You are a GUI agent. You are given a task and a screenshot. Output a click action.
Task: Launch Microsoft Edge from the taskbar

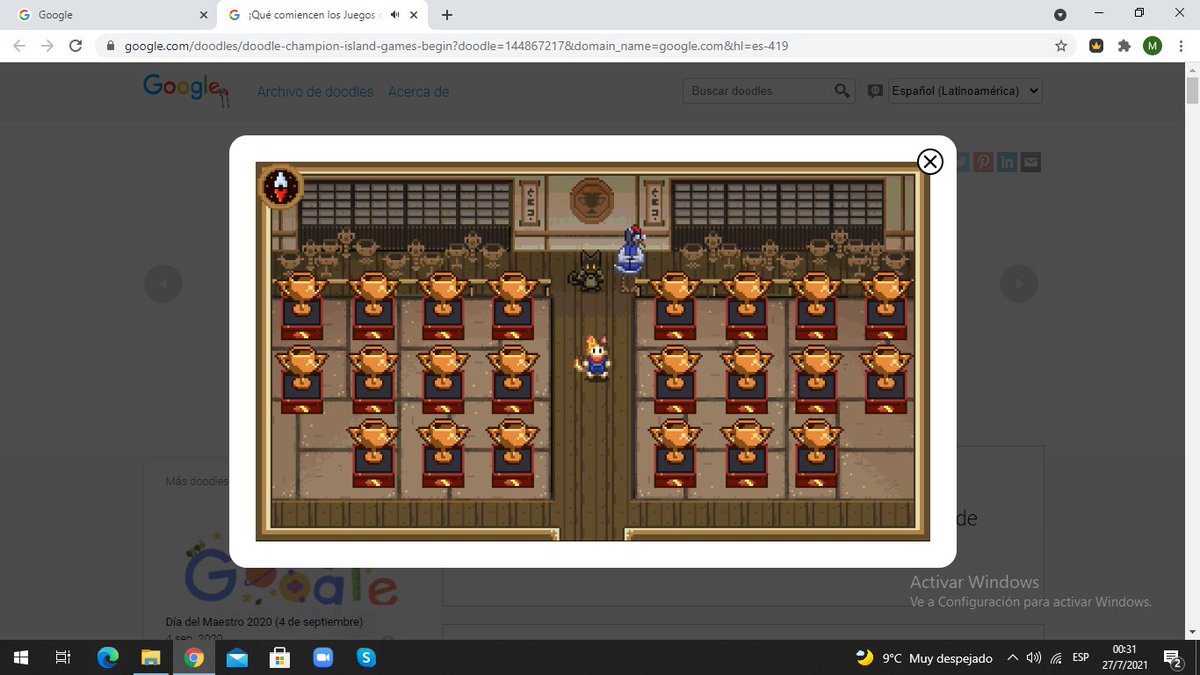coord(107,657)
